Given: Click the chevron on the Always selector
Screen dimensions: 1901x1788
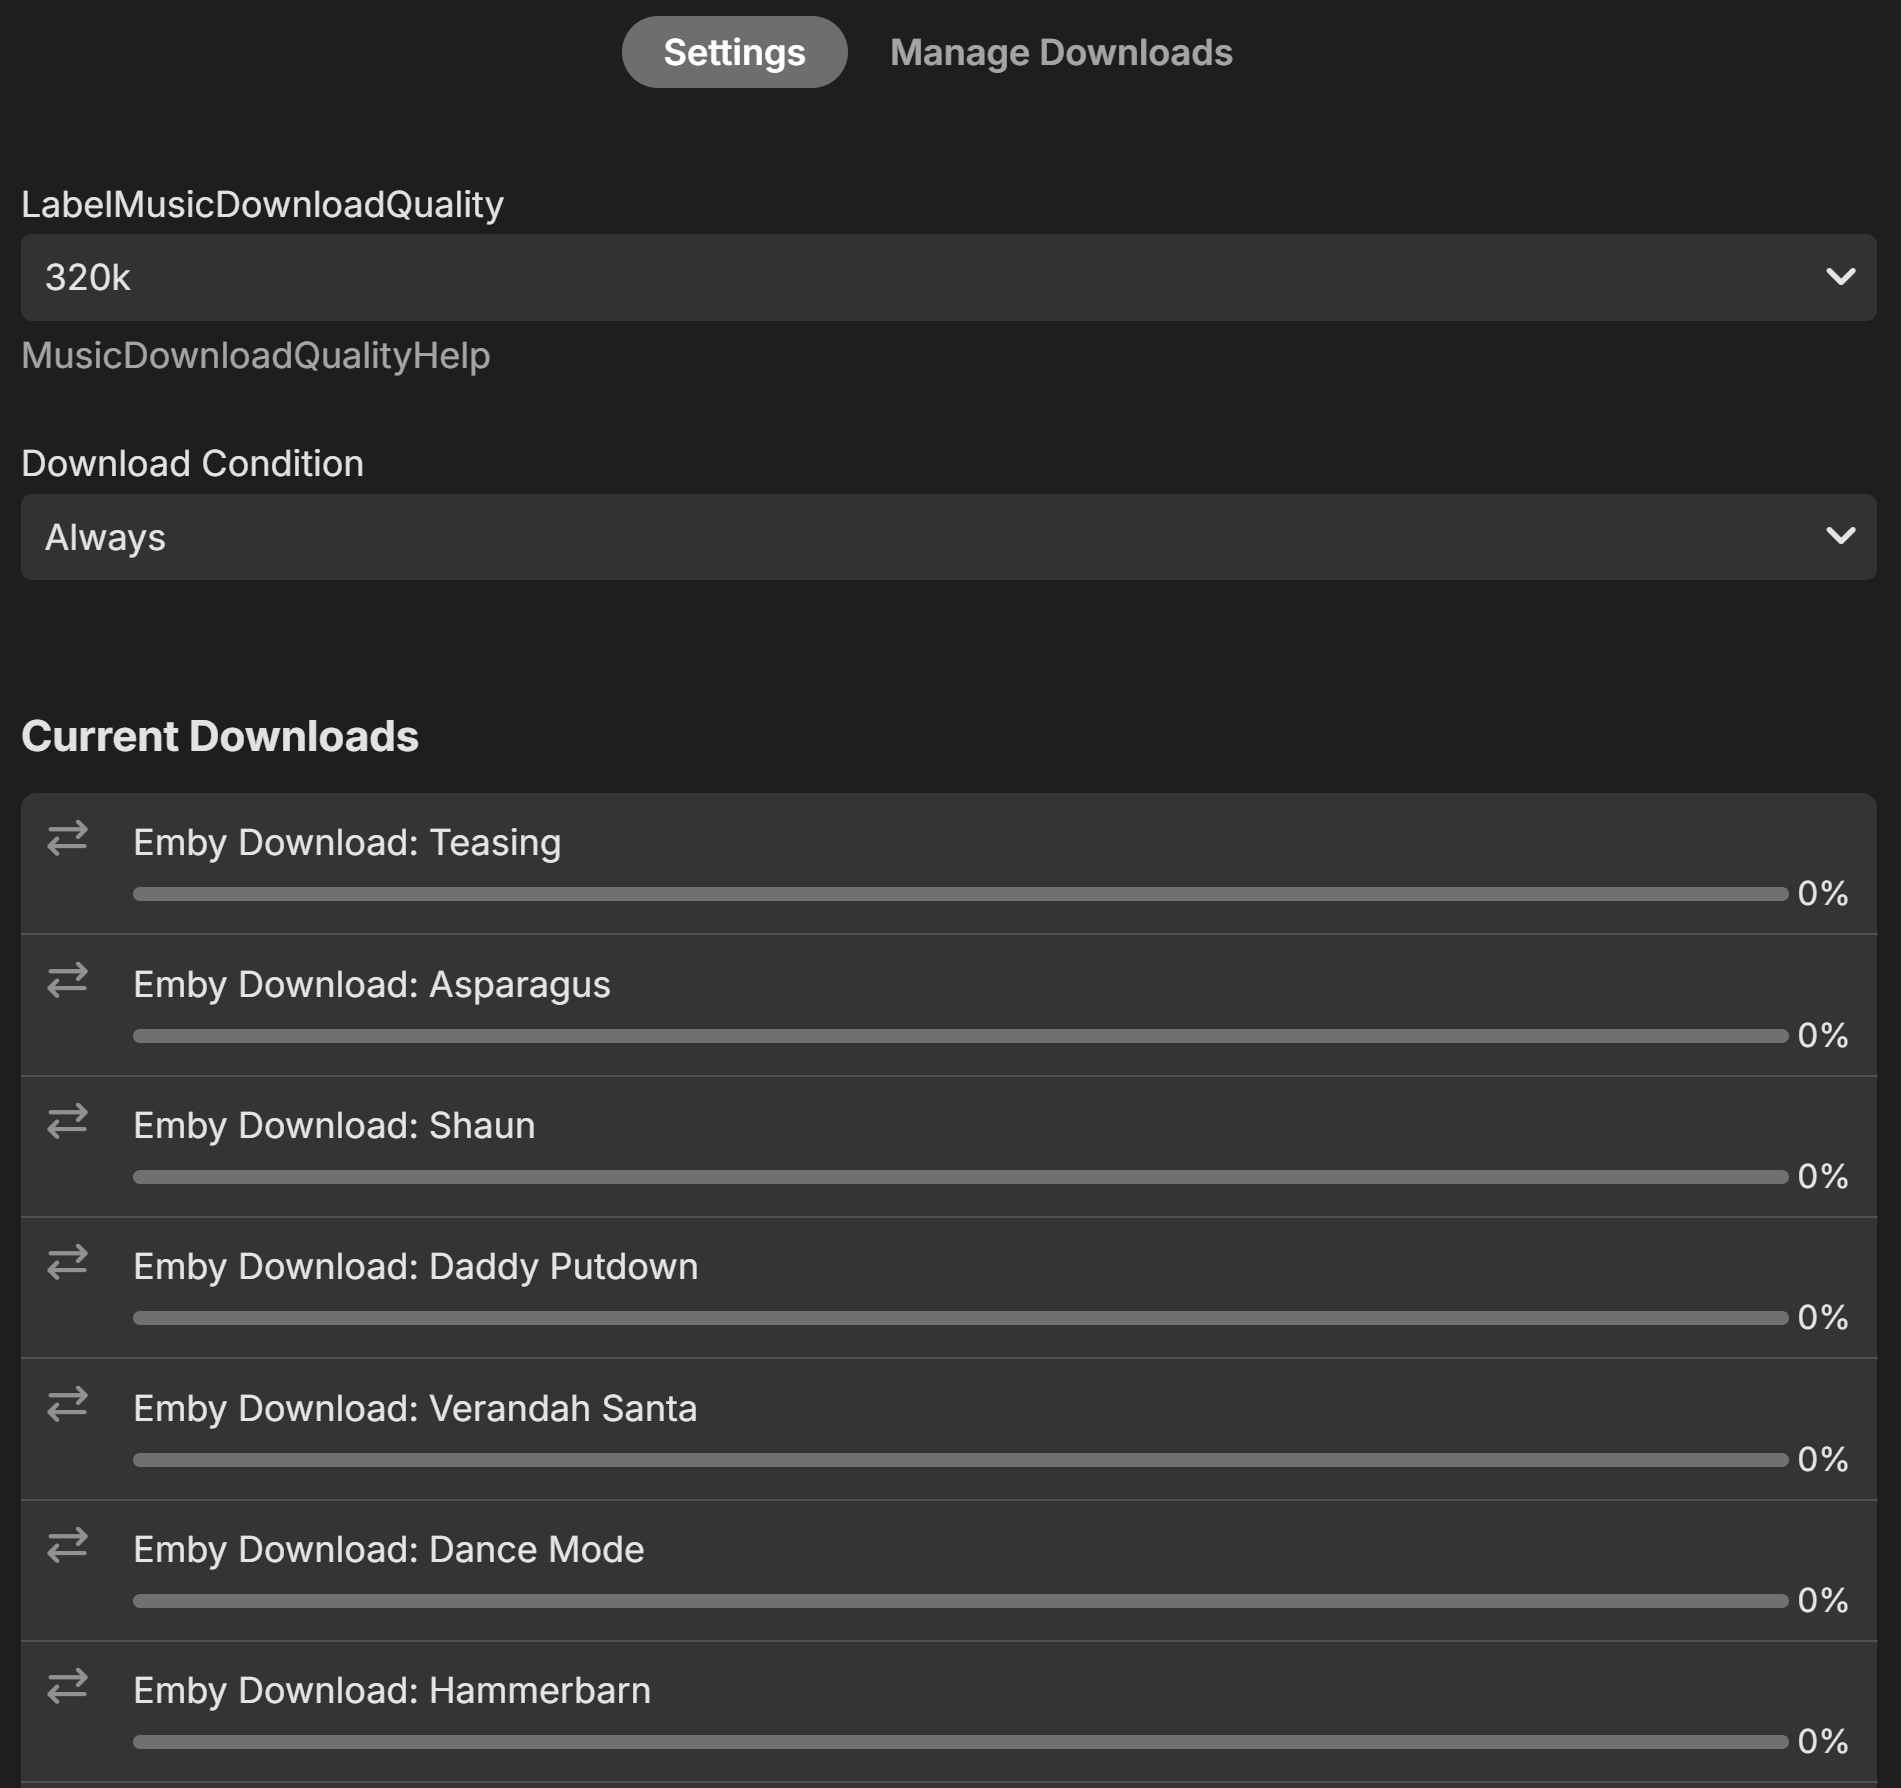Looking at the screenshot, I should tap(1840, 536).
